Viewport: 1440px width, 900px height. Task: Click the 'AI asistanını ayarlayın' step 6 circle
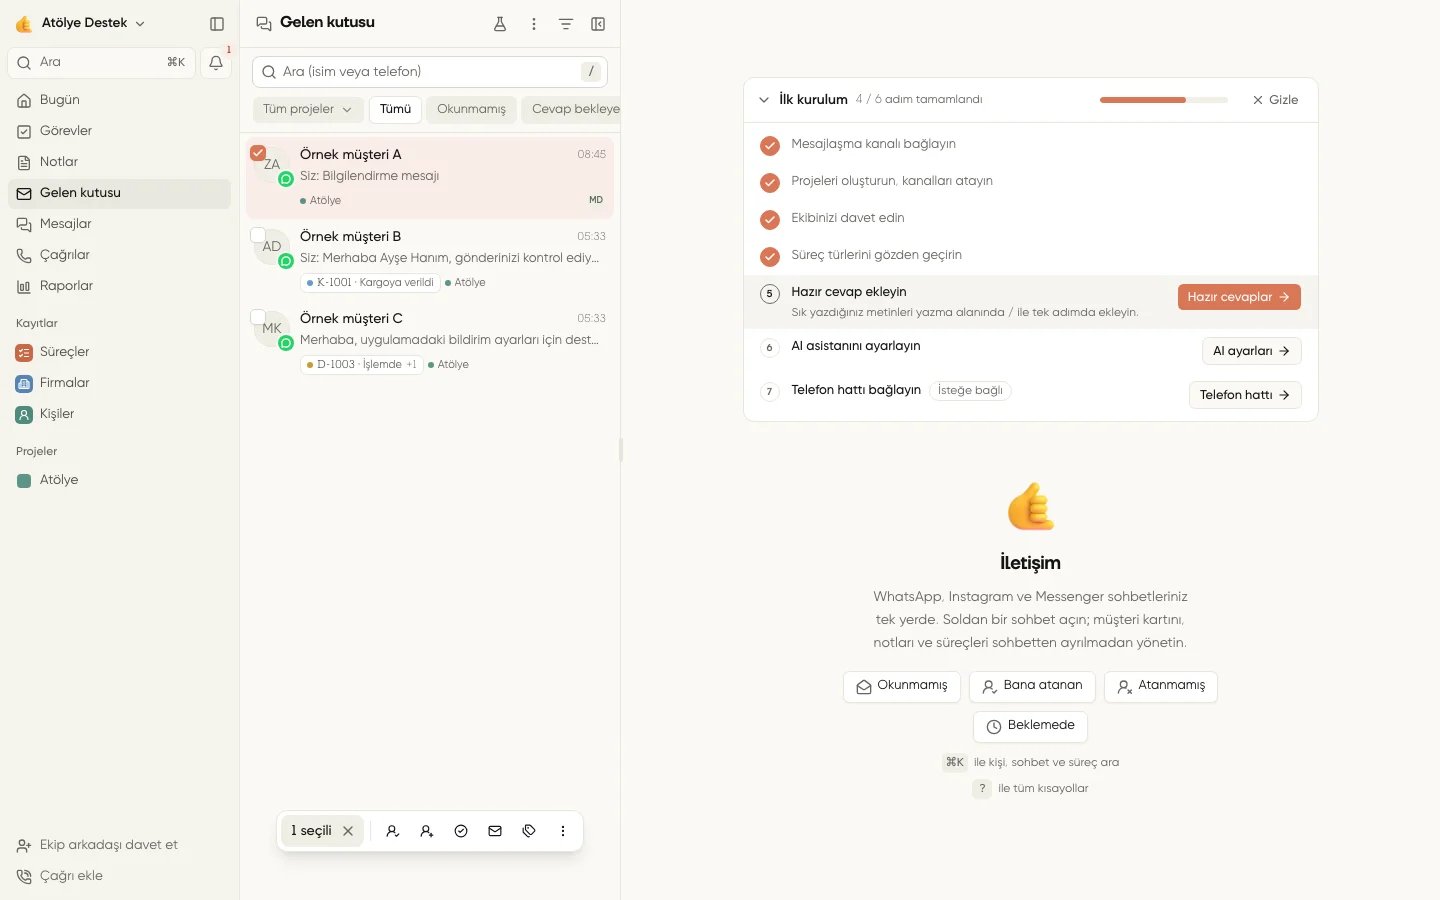769,347
